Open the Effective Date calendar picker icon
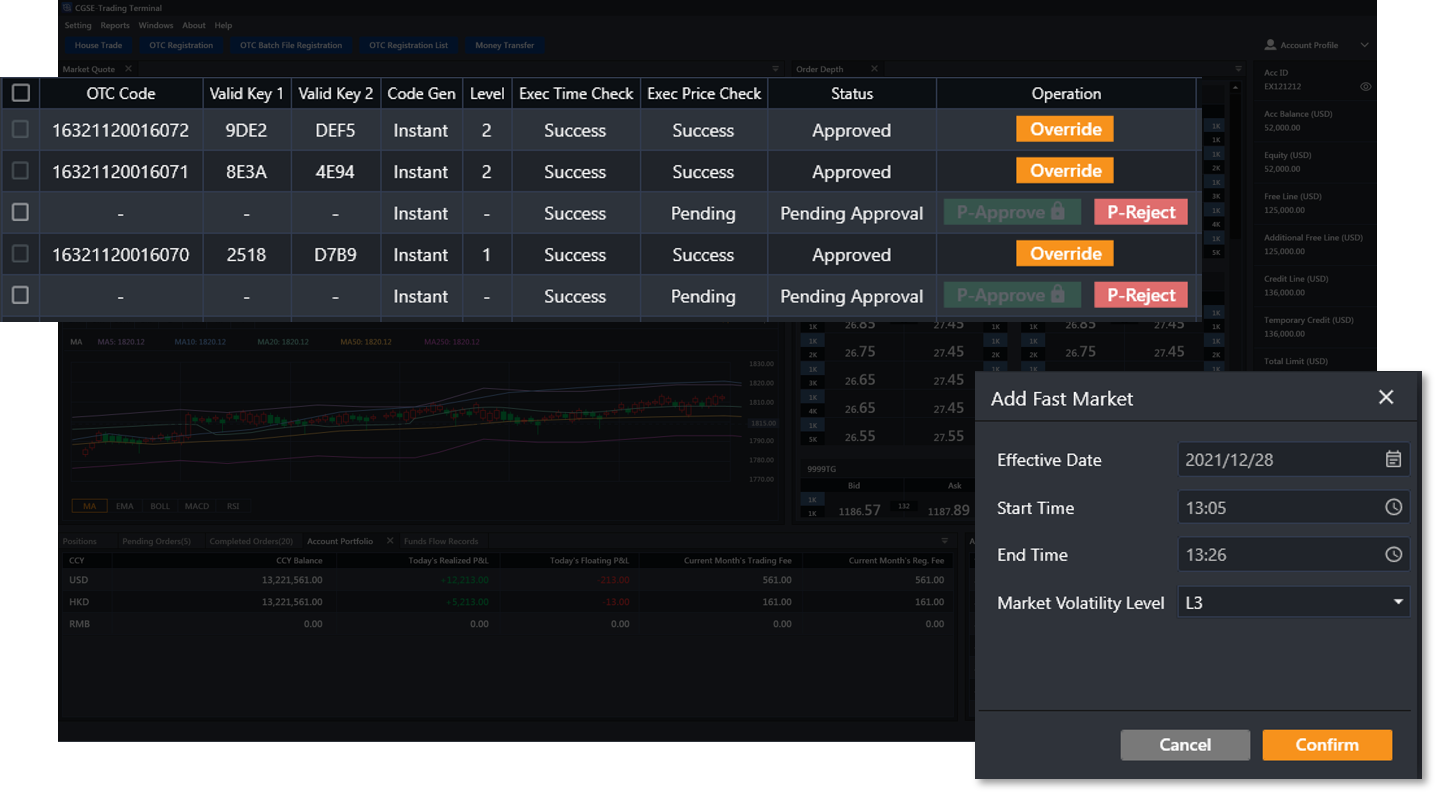1435x792 pixels. [1393, 460]
